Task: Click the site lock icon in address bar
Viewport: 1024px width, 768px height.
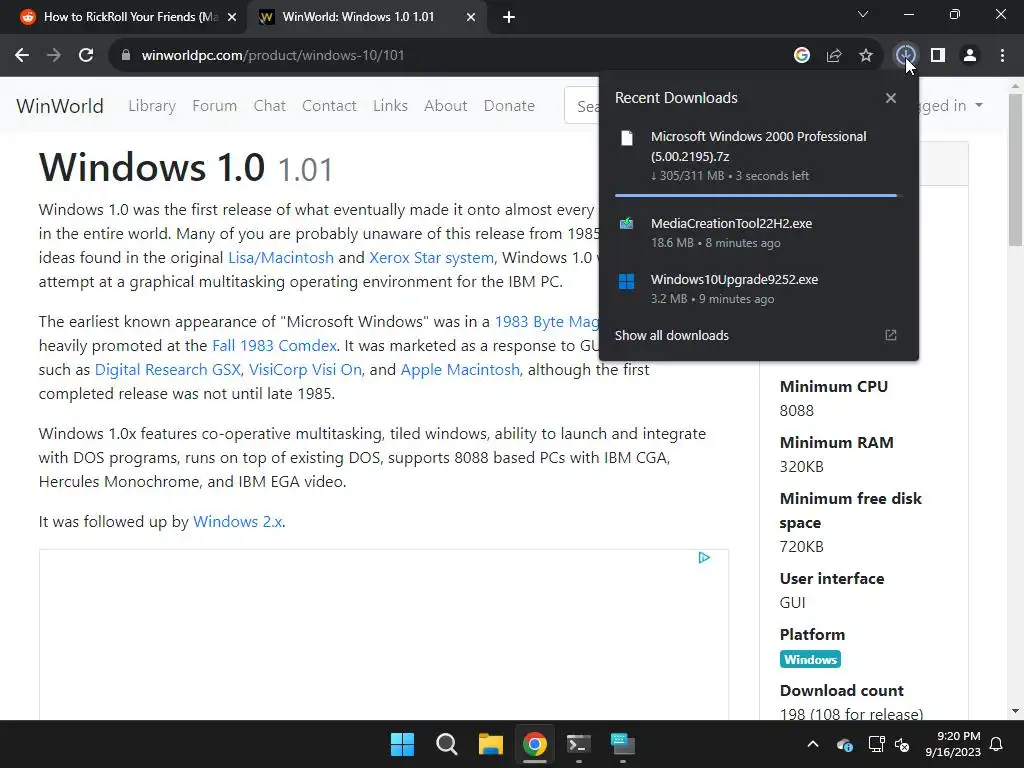Action: [x=126, y=56]
